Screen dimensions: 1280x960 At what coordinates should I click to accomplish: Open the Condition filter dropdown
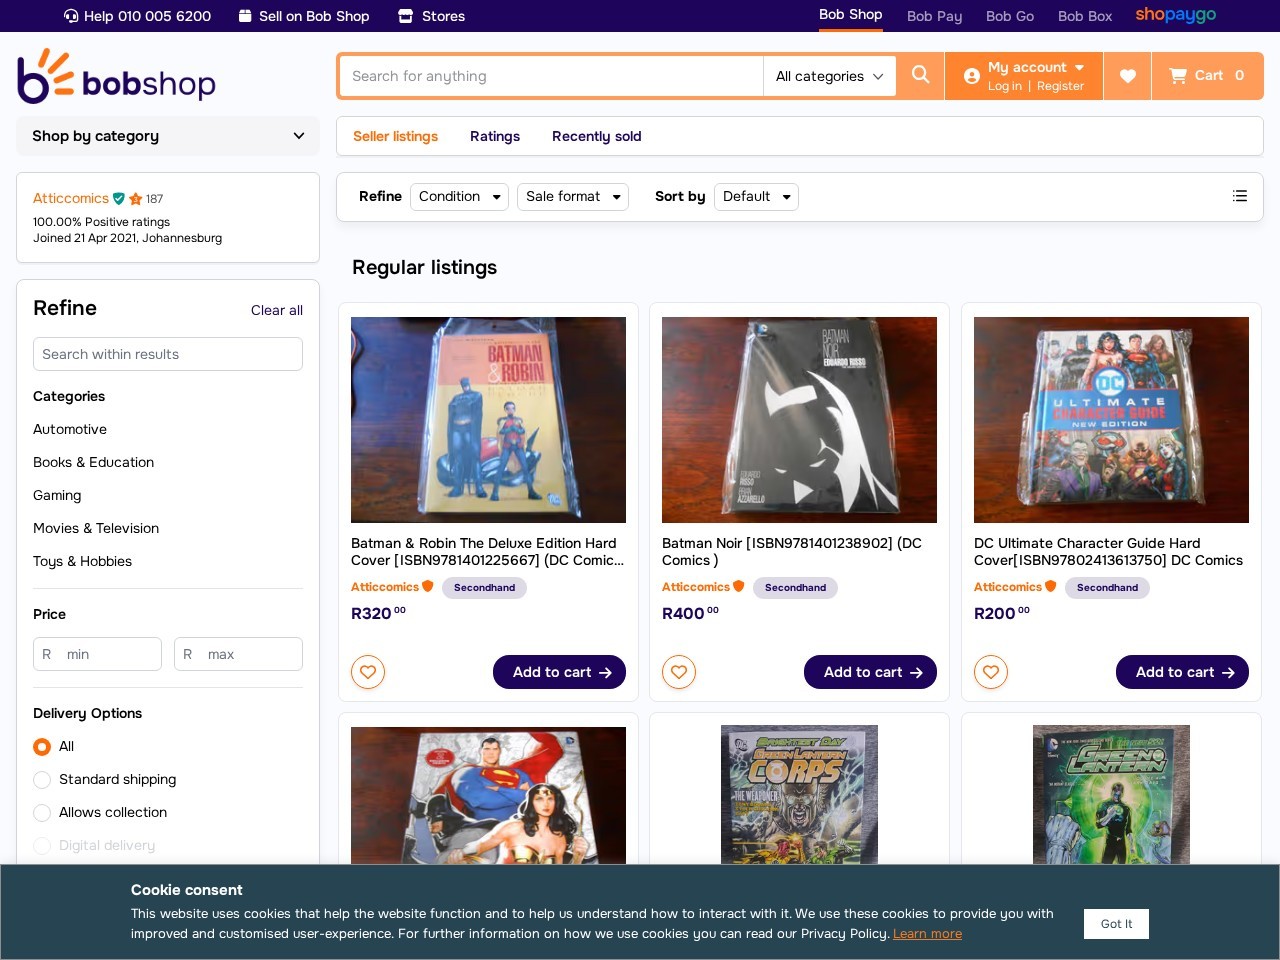459,196
